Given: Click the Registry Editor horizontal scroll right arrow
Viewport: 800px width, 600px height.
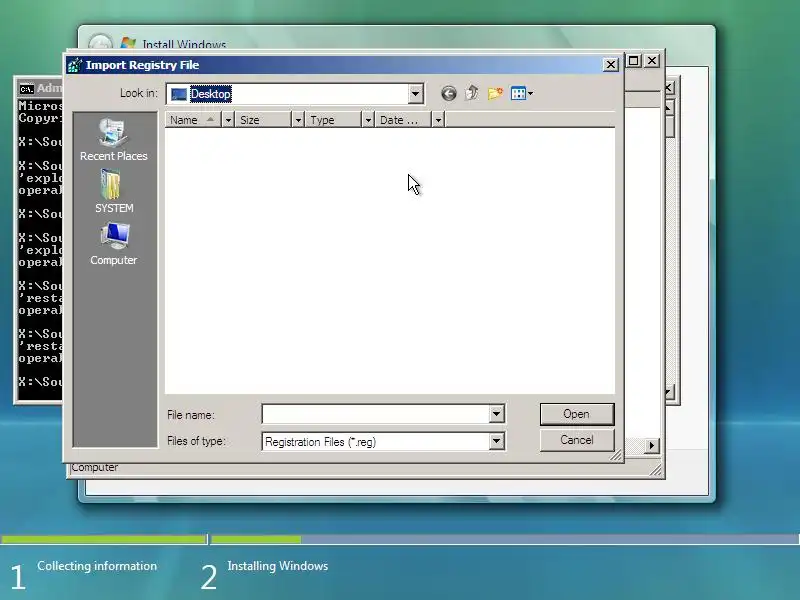Looking at the screenshot, I should tap(652, 445).
